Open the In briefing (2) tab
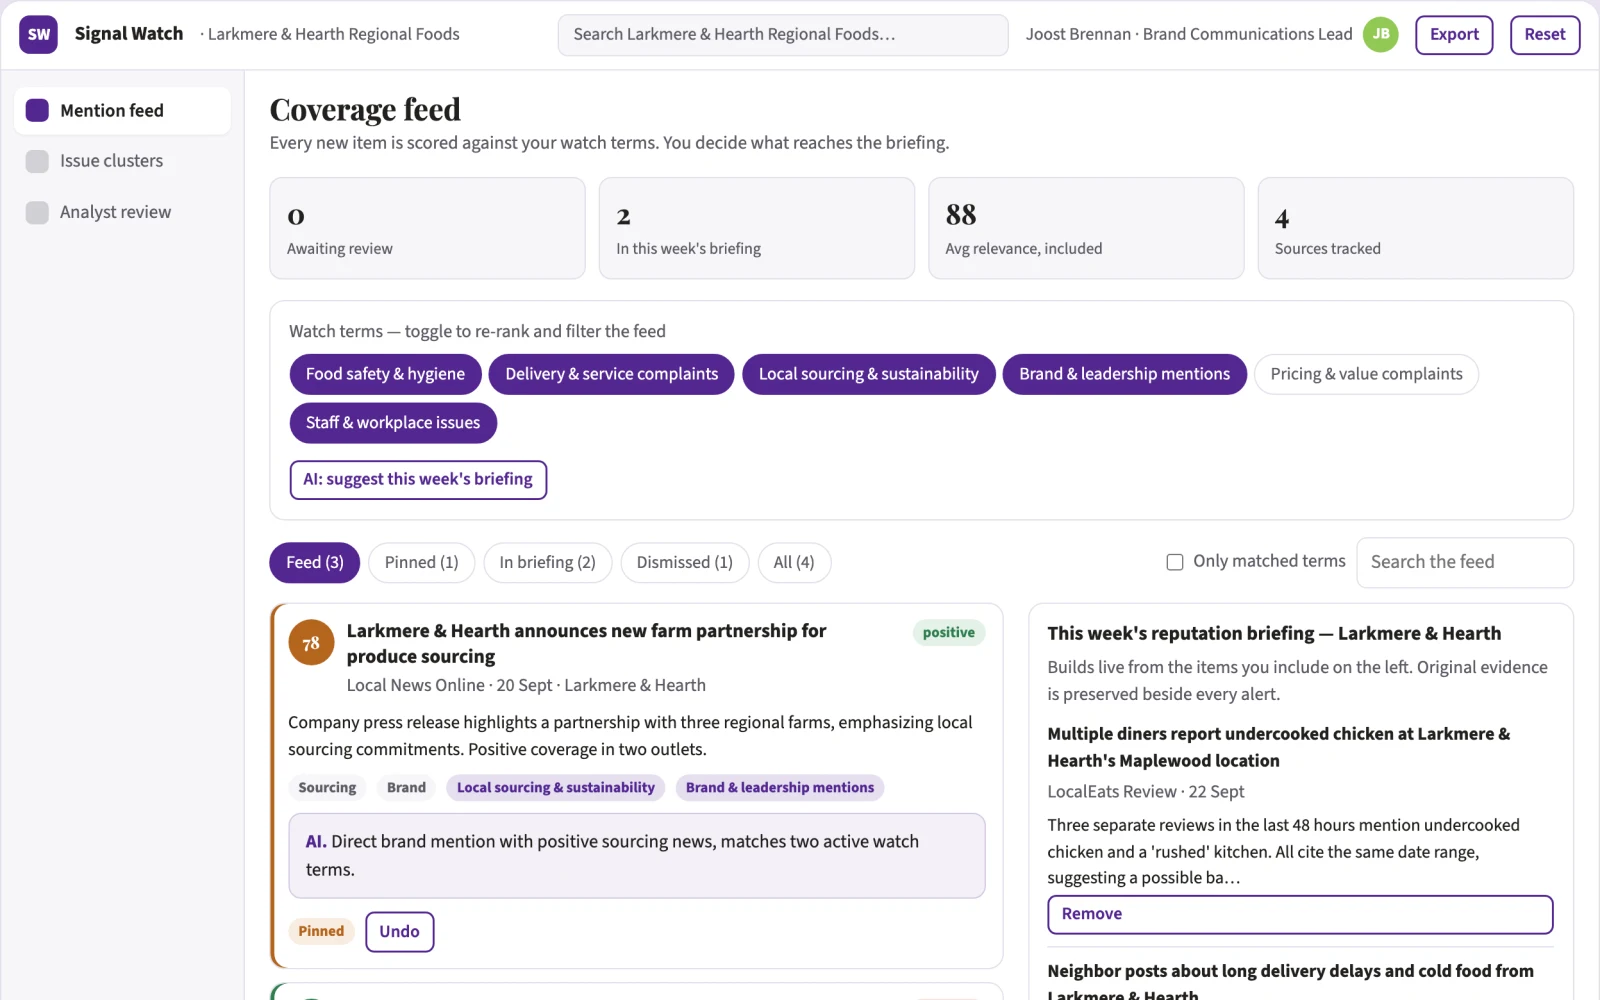 tap(547, 562)
